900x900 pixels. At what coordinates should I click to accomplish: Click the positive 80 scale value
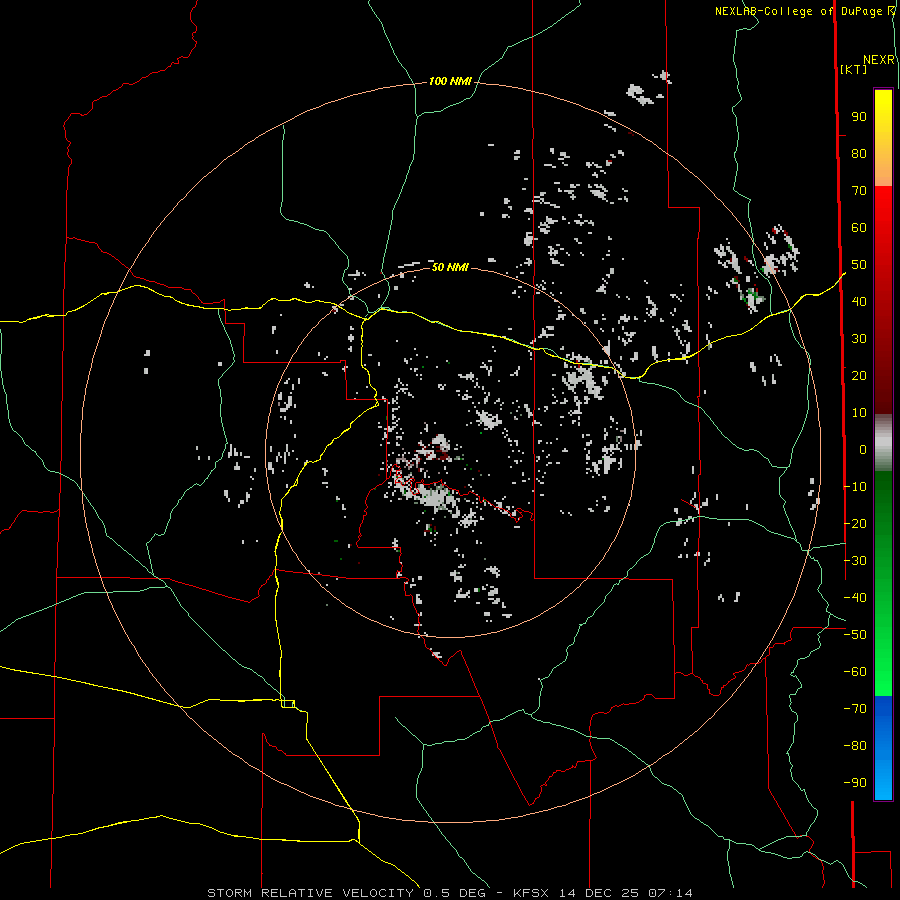[x=859, y=154]
